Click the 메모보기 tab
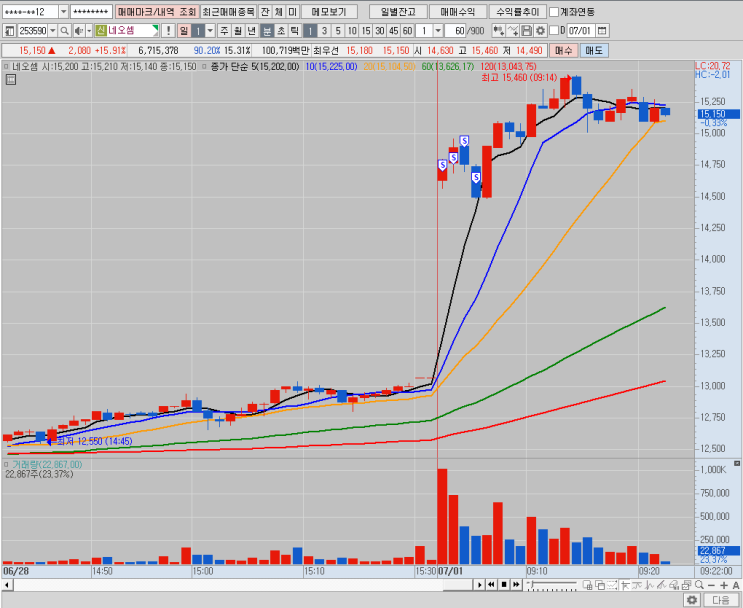Image resolution: width=743 pixels, height=608 pixels. (x=329, y=12)
